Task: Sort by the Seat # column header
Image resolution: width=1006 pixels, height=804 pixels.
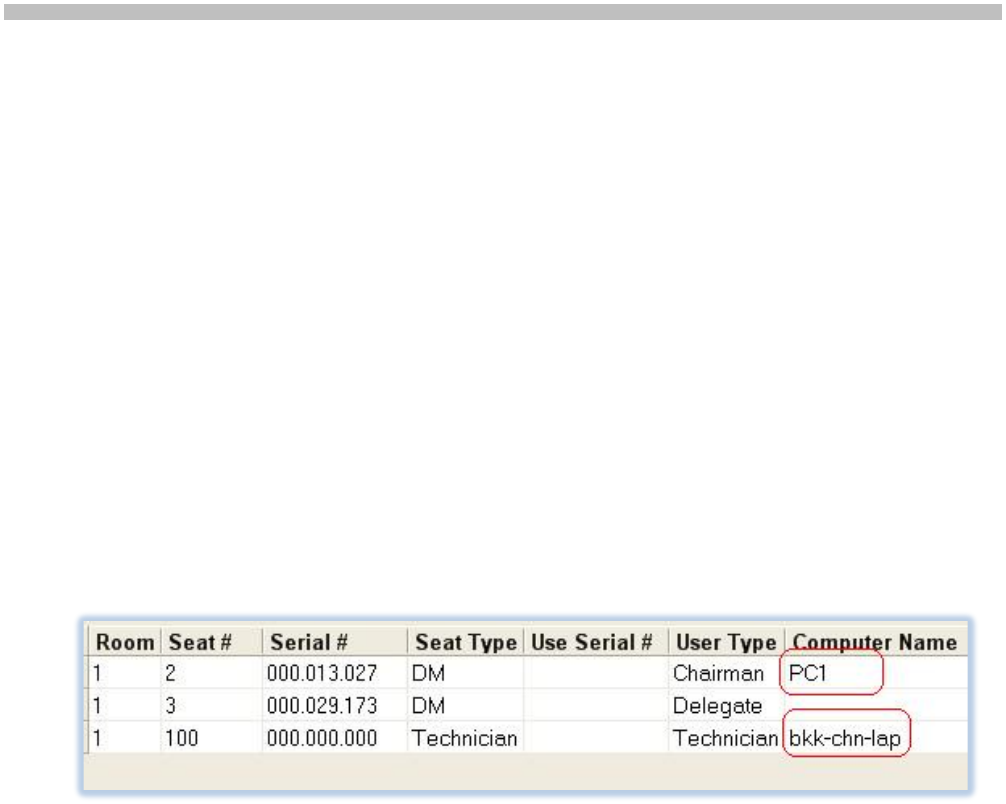Action: (192, 642)
